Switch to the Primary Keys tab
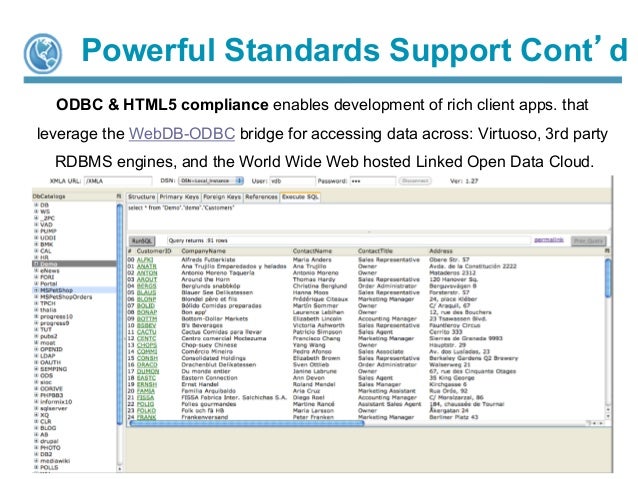This screenshot has width=638, height=479. 179,197
